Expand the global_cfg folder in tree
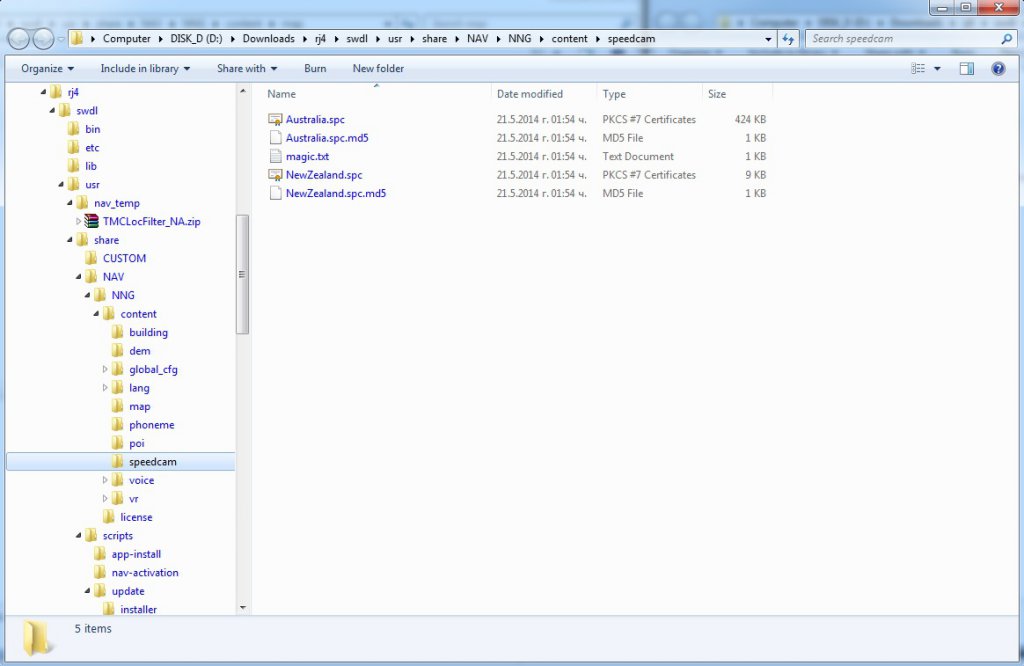1024x666 pixels. (105, 370)
